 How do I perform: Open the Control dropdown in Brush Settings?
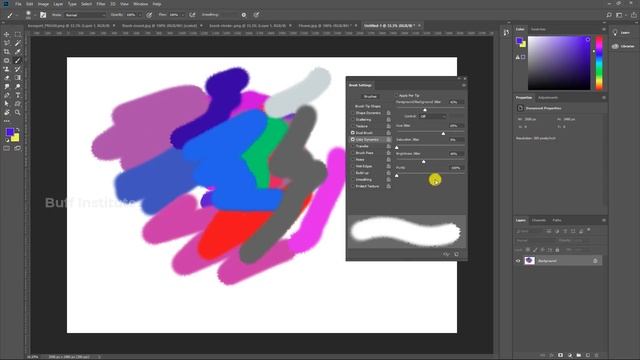433,116
